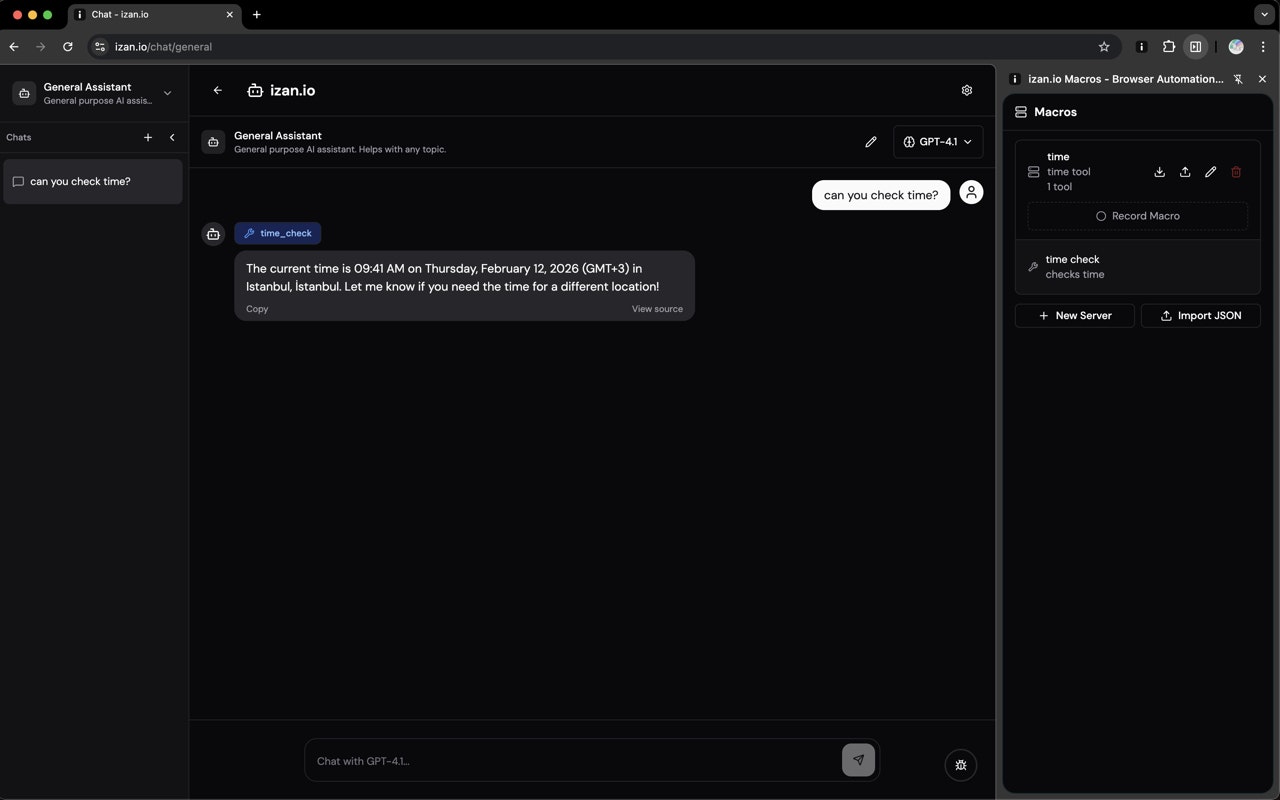Viewport: 1280px width, 800px height.
Task: Import JSON into Macros
Action: coord(1201,316)
